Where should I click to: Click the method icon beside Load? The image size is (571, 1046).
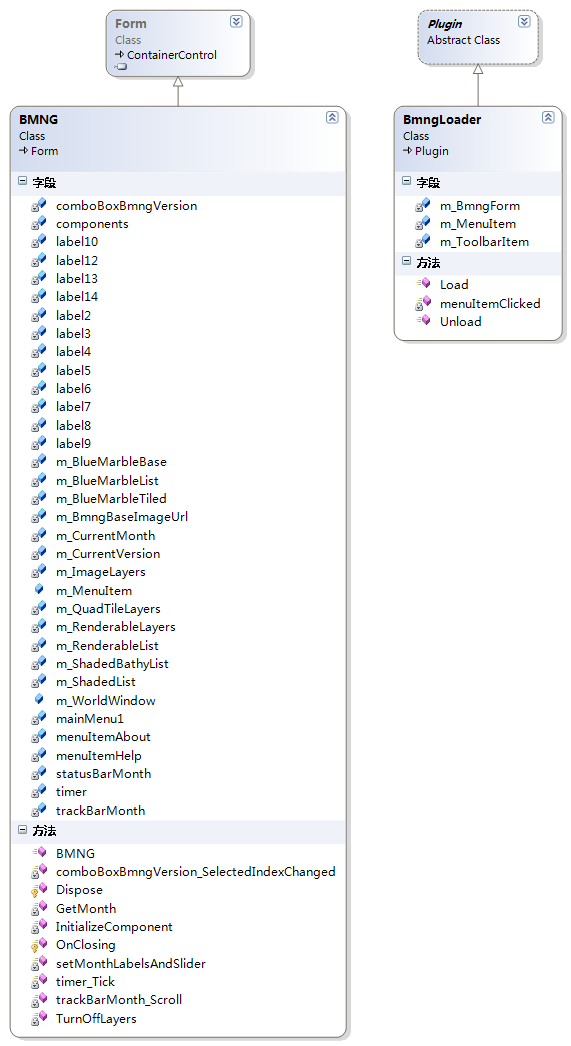424,284
